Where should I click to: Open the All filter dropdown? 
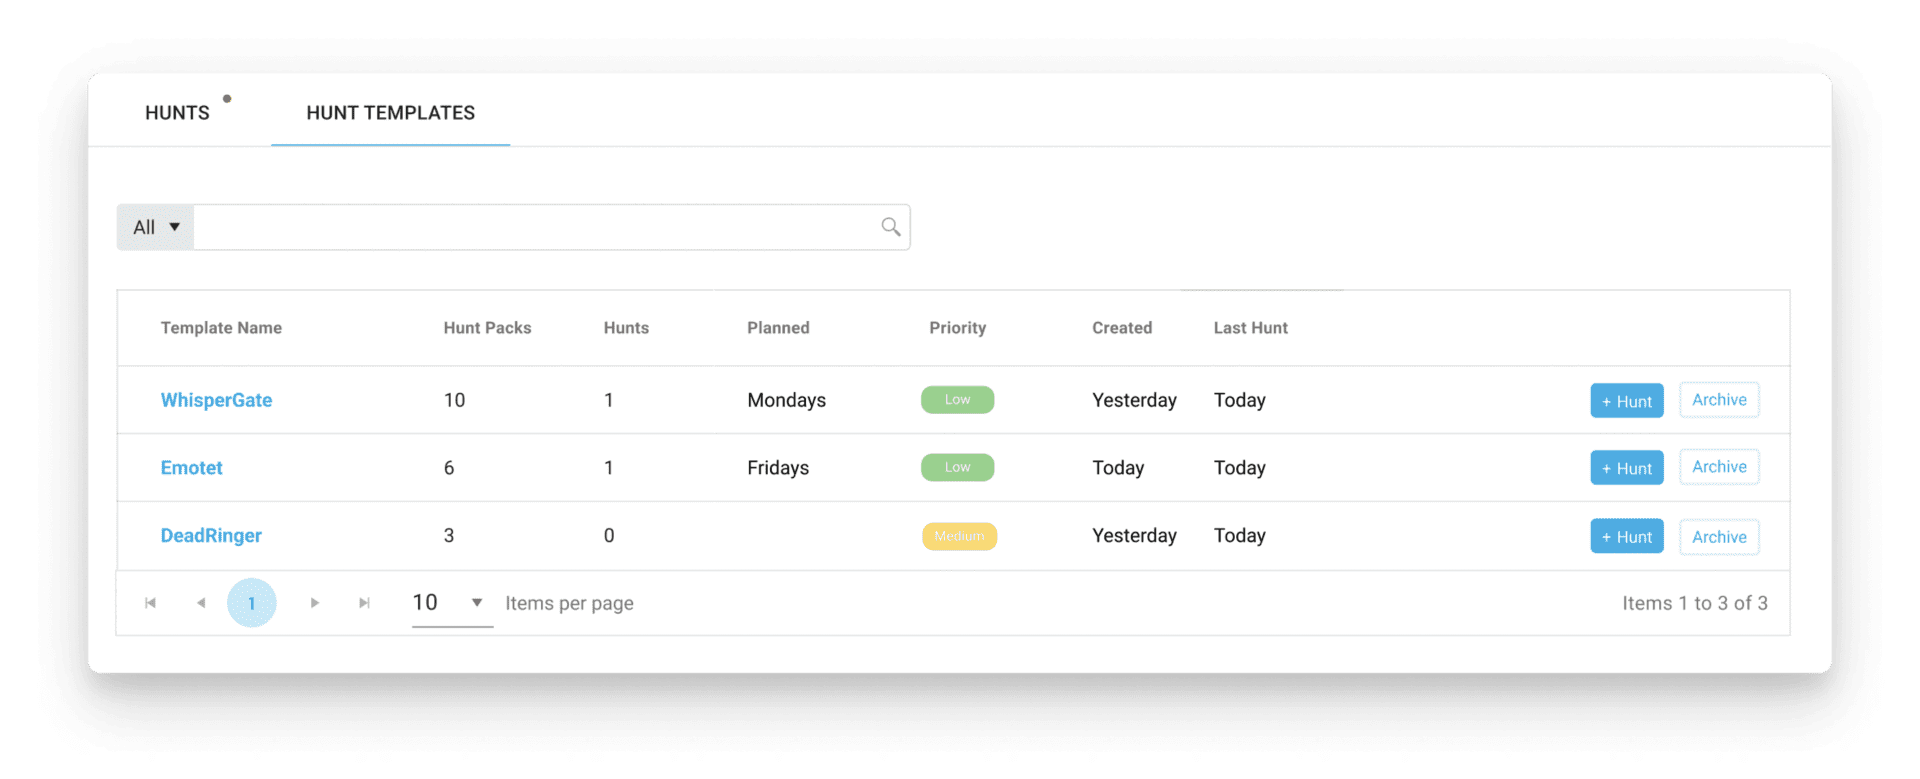(x=156, y=227)
